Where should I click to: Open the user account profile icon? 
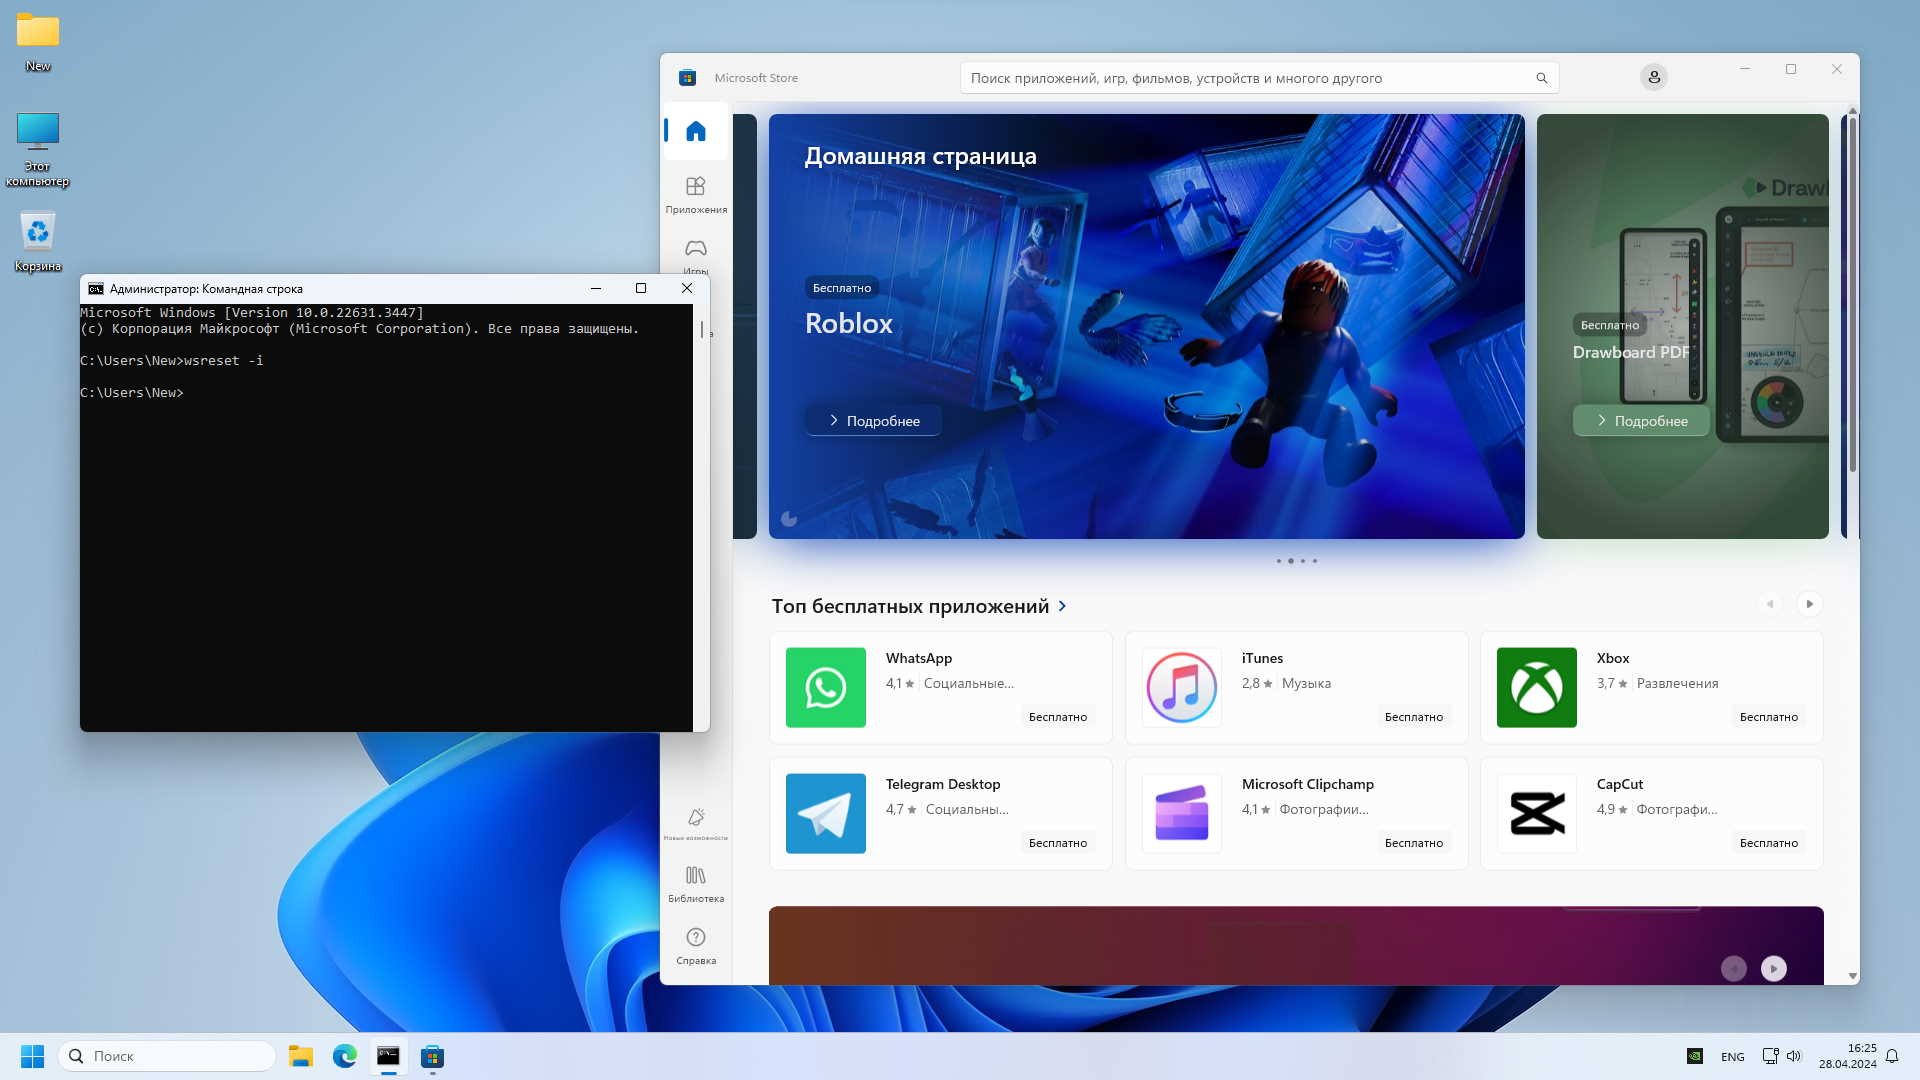pos(1654,77)
